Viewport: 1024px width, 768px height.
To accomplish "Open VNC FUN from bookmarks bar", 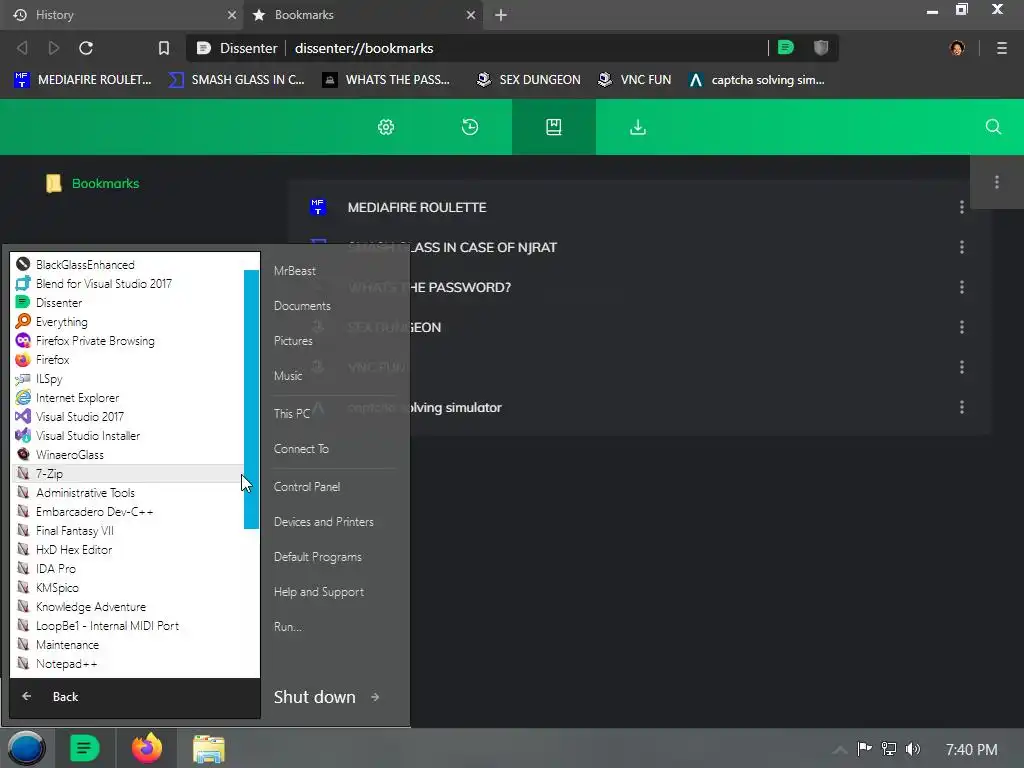I will tap(635, 80).
